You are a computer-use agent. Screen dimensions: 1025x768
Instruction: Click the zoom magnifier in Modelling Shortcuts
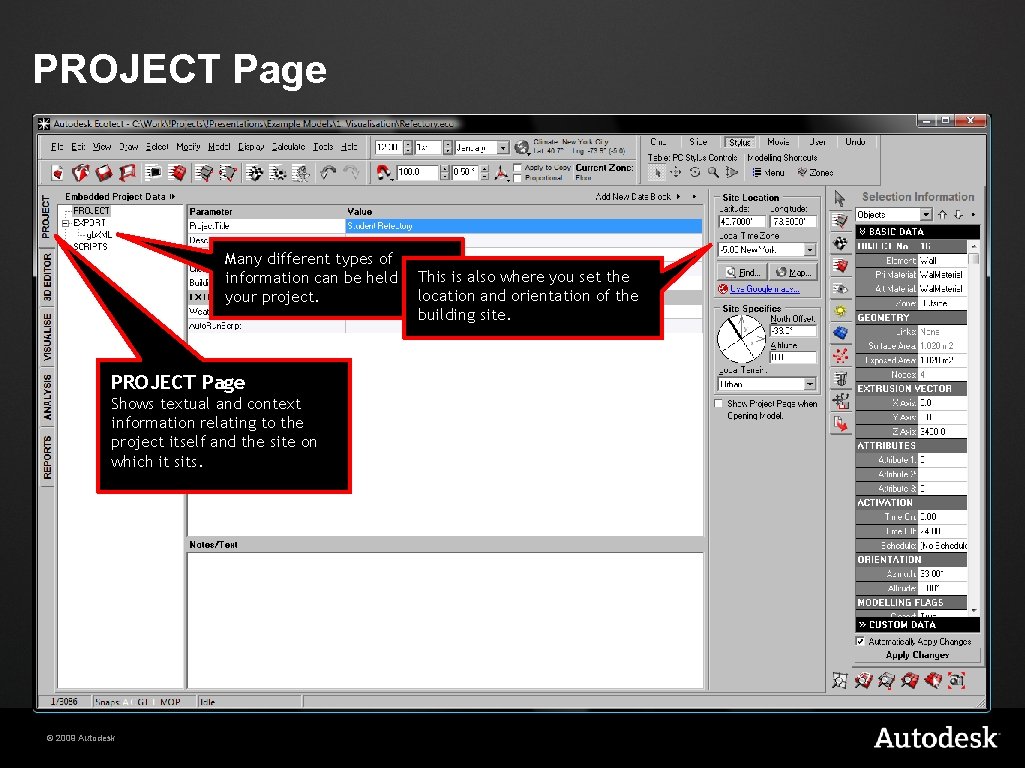[713, 172]
